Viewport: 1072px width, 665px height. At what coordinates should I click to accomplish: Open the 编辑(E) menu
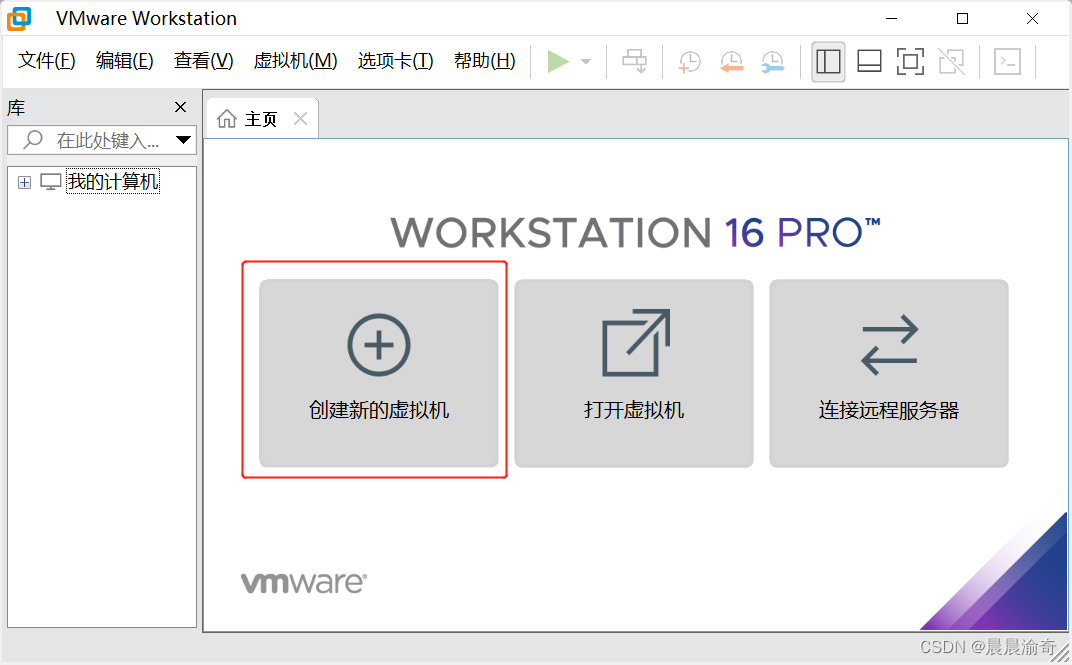[x=124, y=61]
